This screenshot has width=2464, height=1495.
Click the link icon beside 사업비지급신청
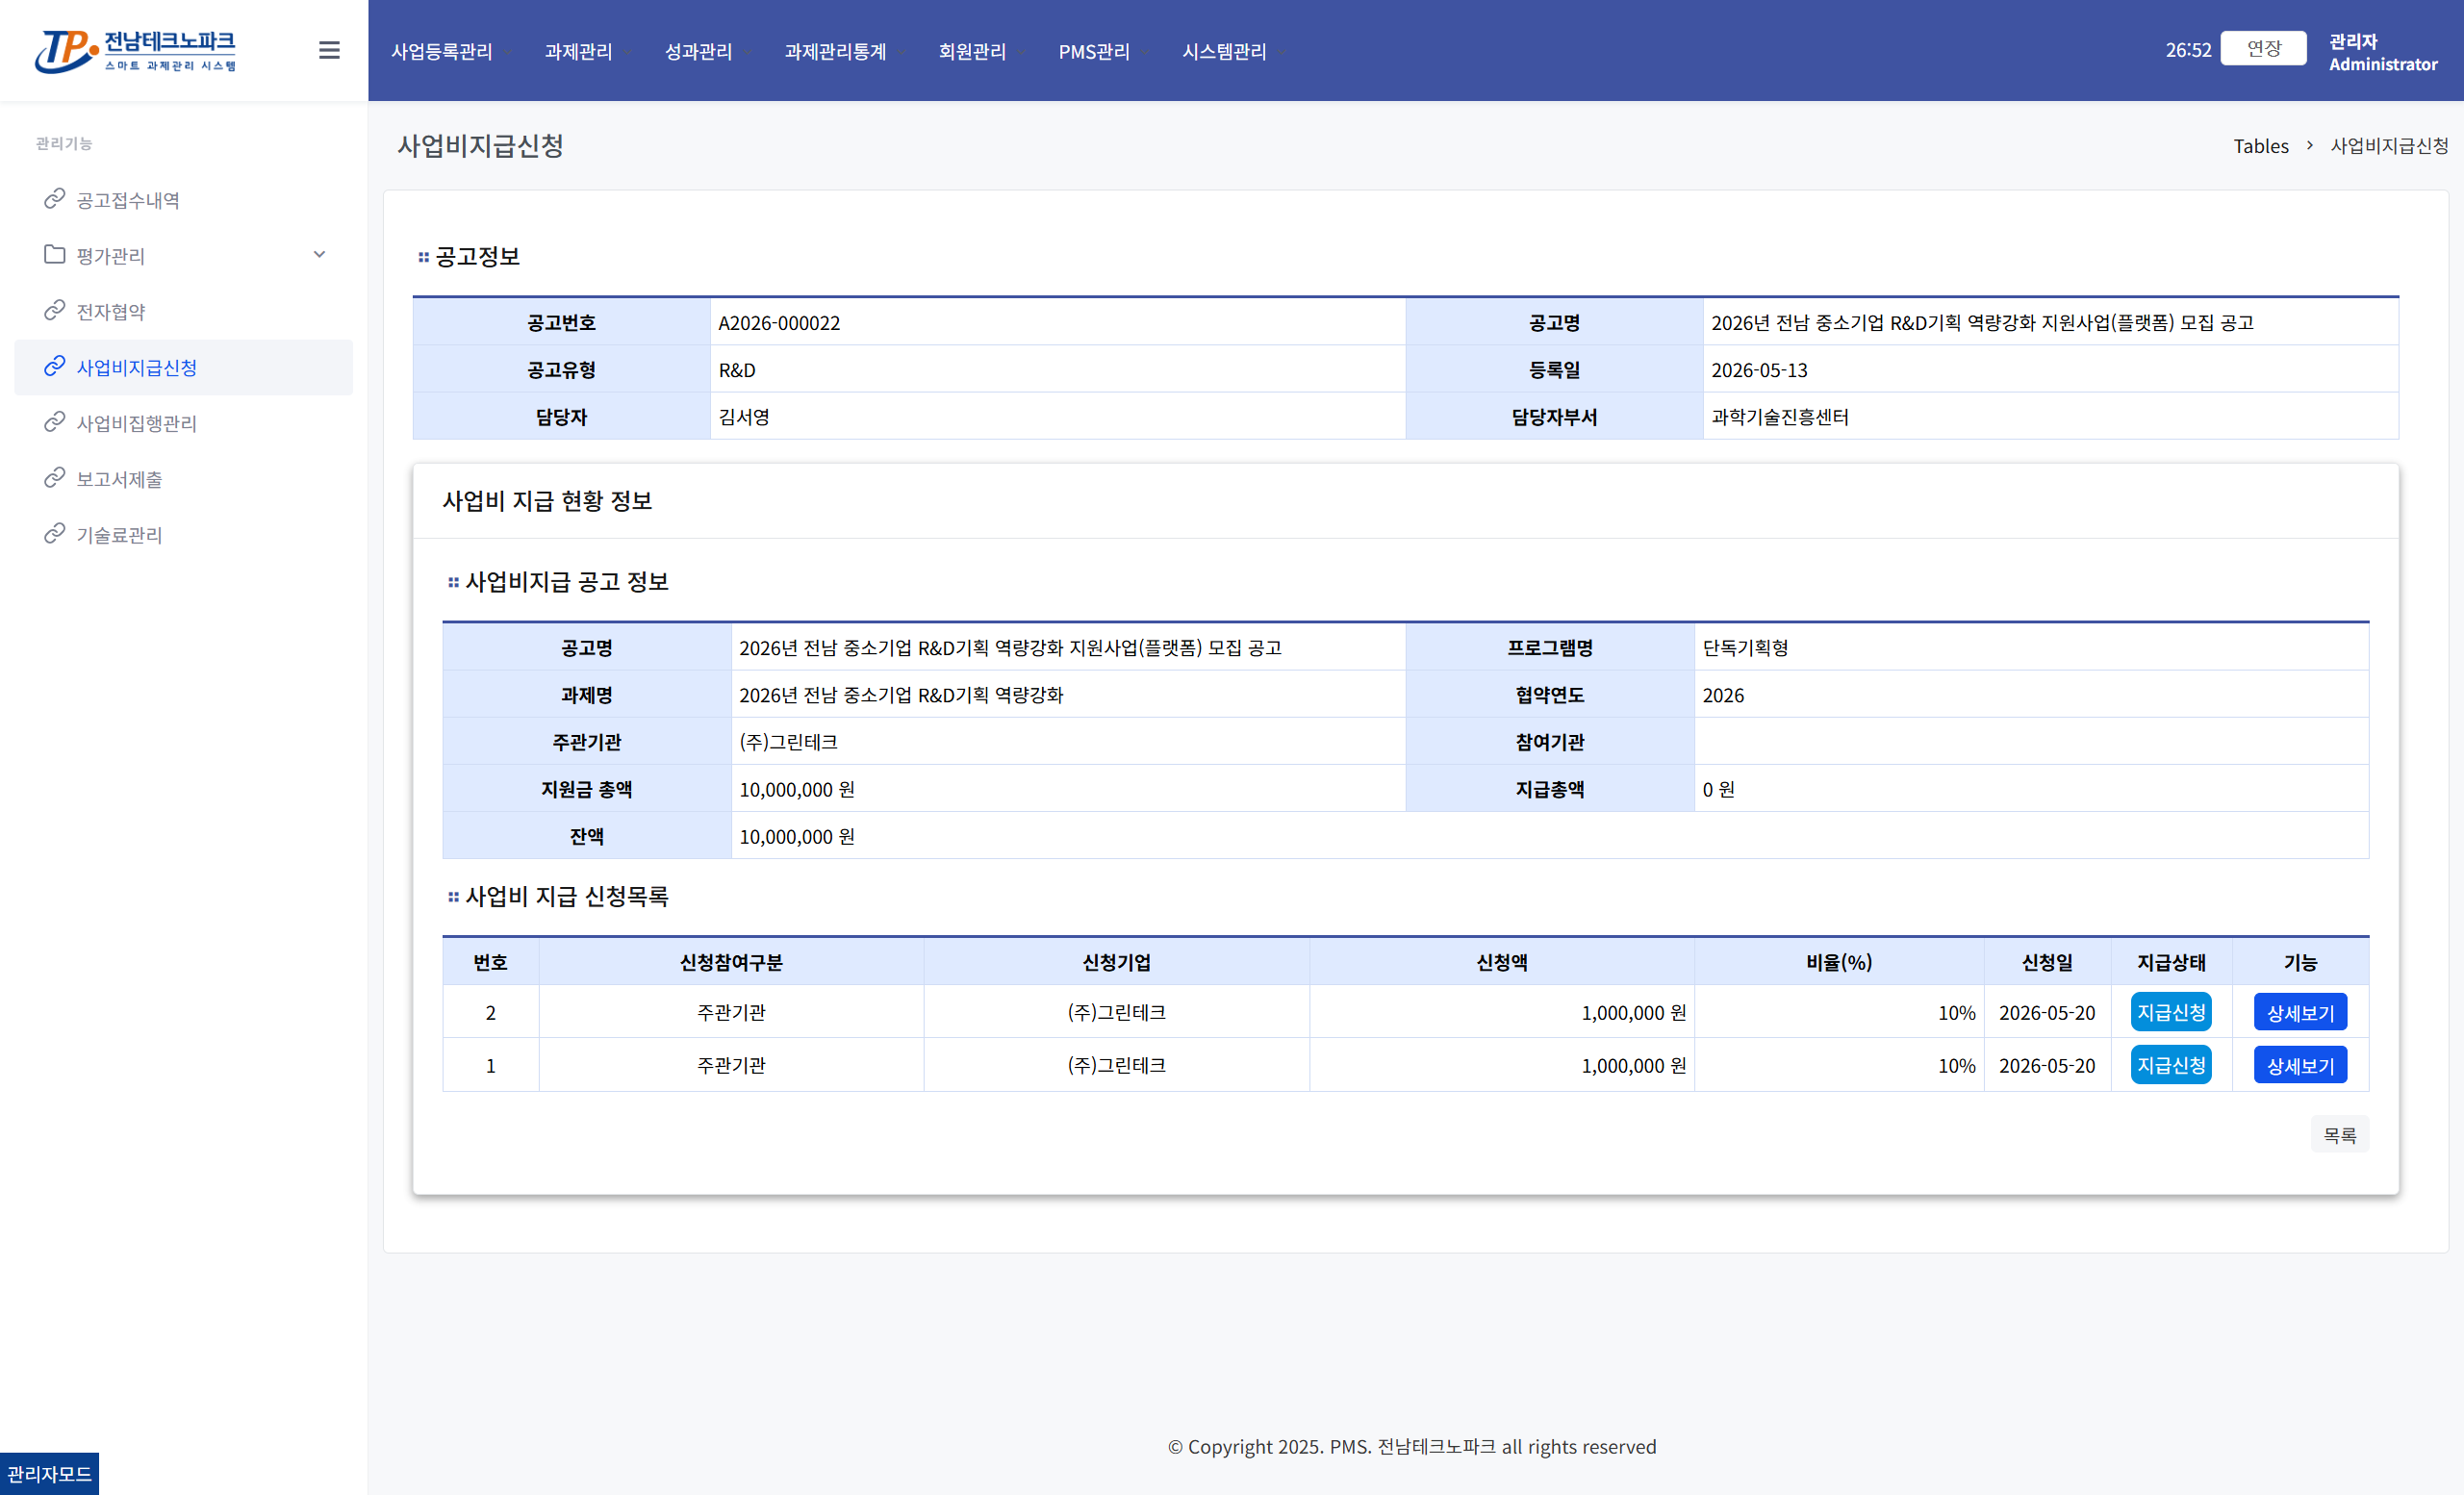point(54,367)
